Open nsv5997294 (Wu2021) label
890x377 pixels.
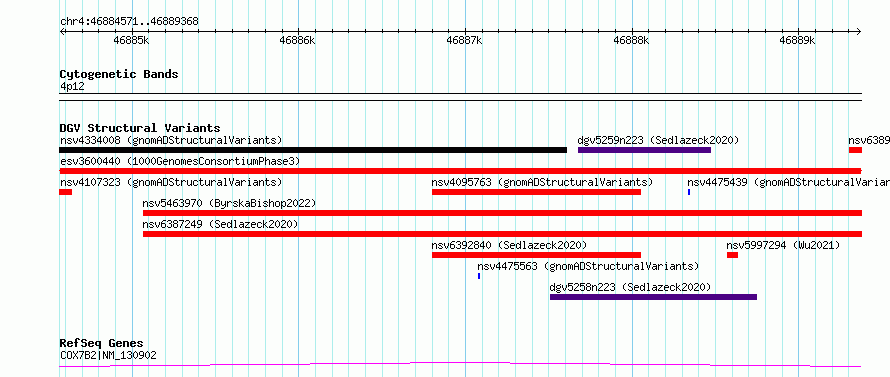[x=783, y=245]
